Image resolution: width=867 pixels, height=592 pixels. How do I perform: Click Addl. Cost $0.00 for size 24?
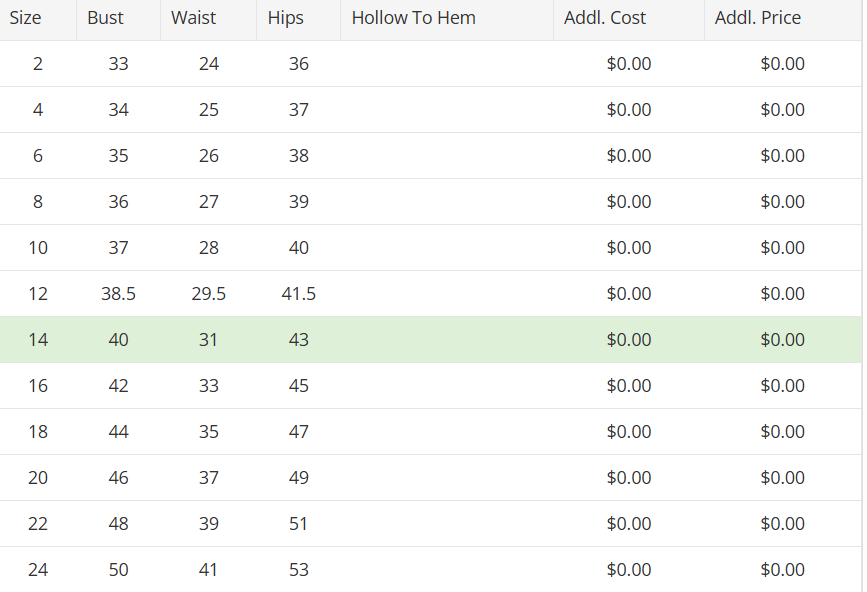pyautogui.click(x=628, y=570)
